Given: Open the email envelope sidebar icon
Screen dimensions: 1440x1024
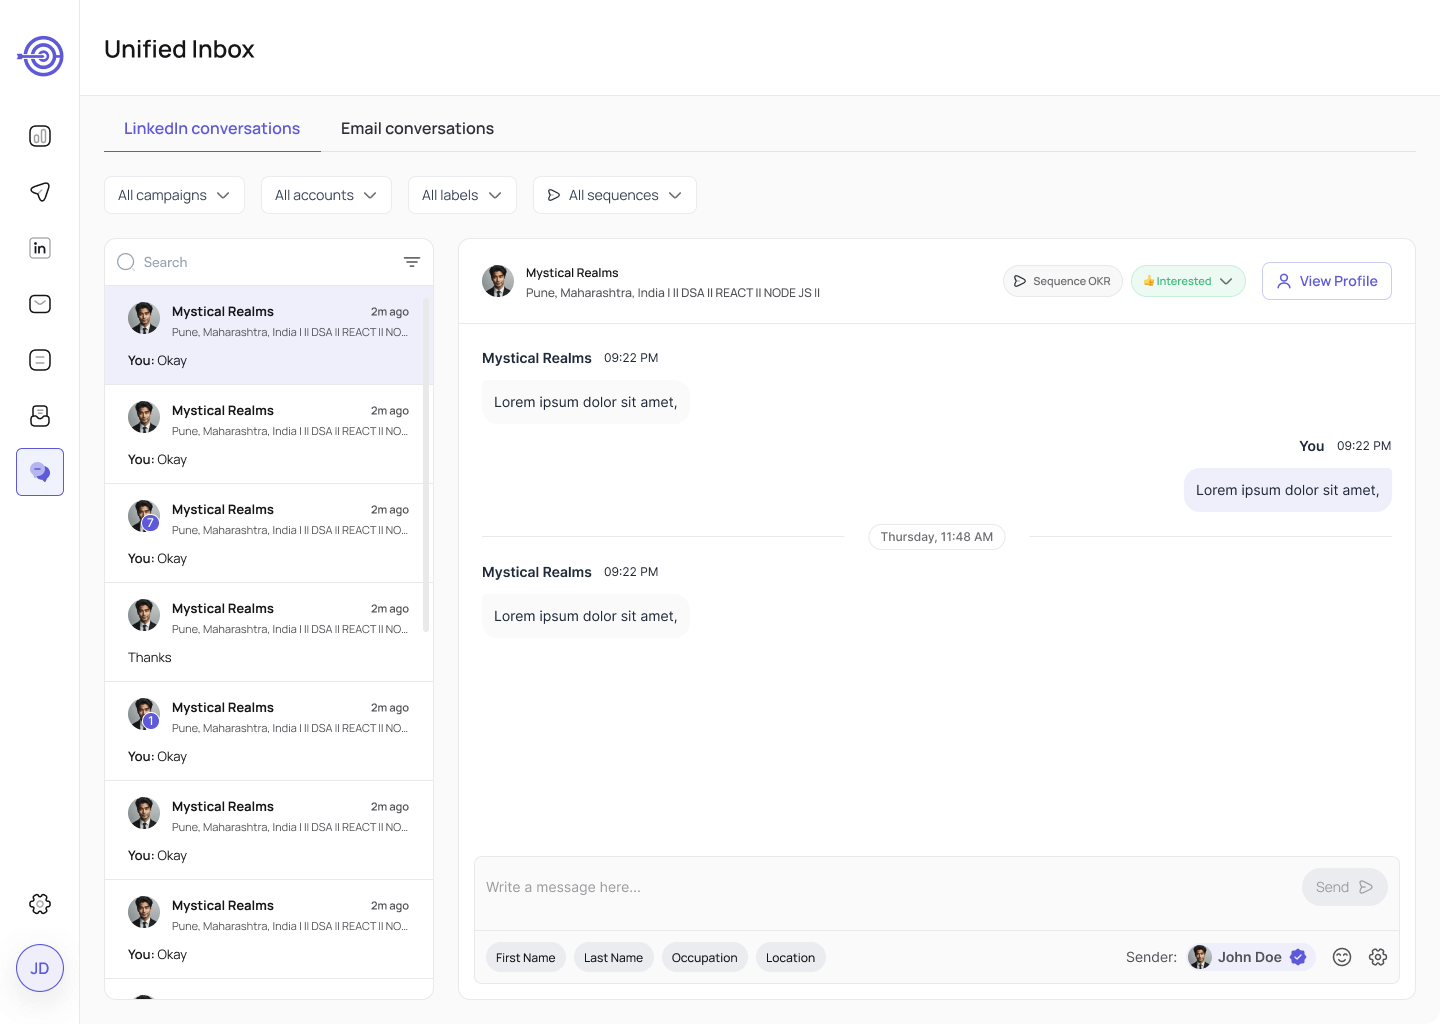Looking at the screenshot, I should tap(40, 304).
